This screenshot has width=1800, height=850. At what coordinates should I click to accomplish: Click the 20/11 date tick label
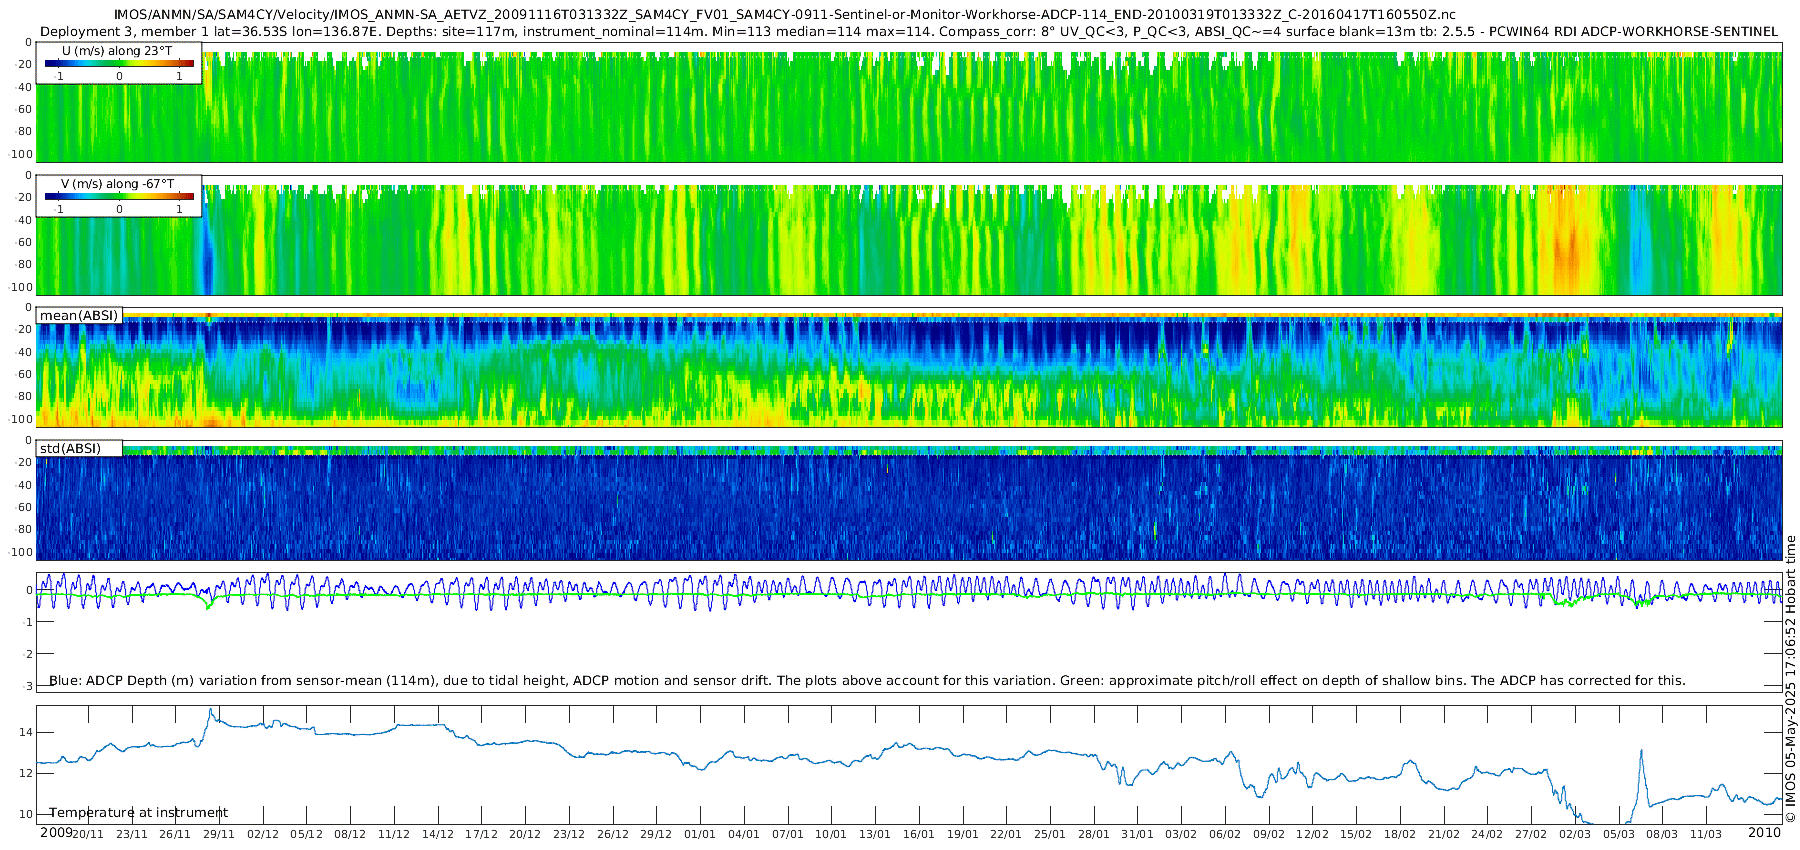pyautogui.click(x=88, y=834)
